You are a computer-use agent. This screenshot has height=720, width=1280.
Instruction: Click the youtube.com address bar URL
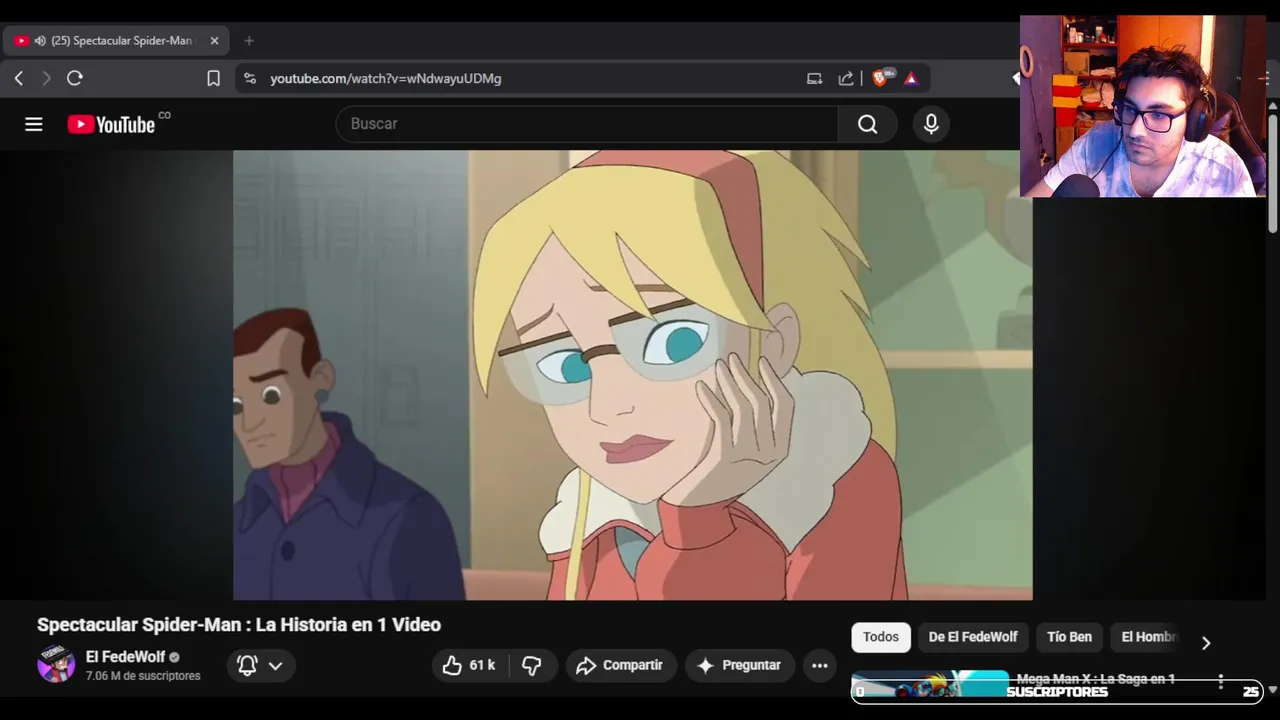click(x=386, y=78)
